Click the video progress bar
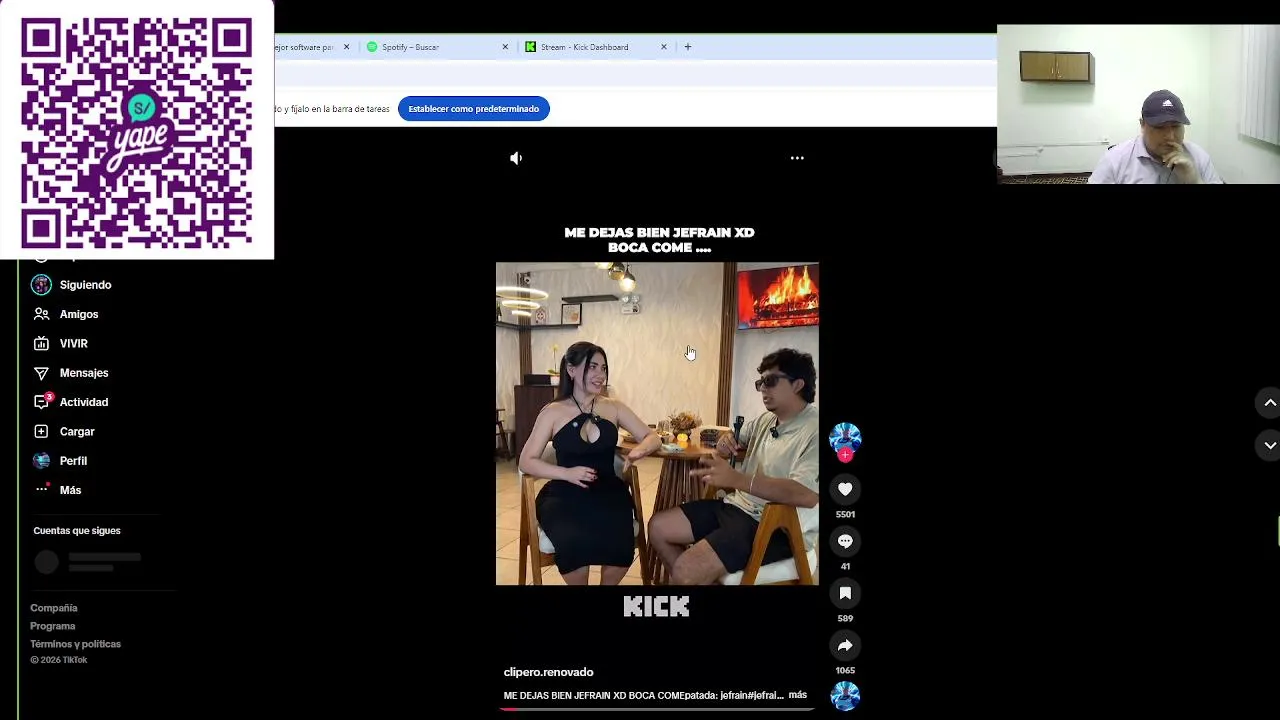Image resolution: width=1280 pixels, height=720 pixels. pos(657,709)
